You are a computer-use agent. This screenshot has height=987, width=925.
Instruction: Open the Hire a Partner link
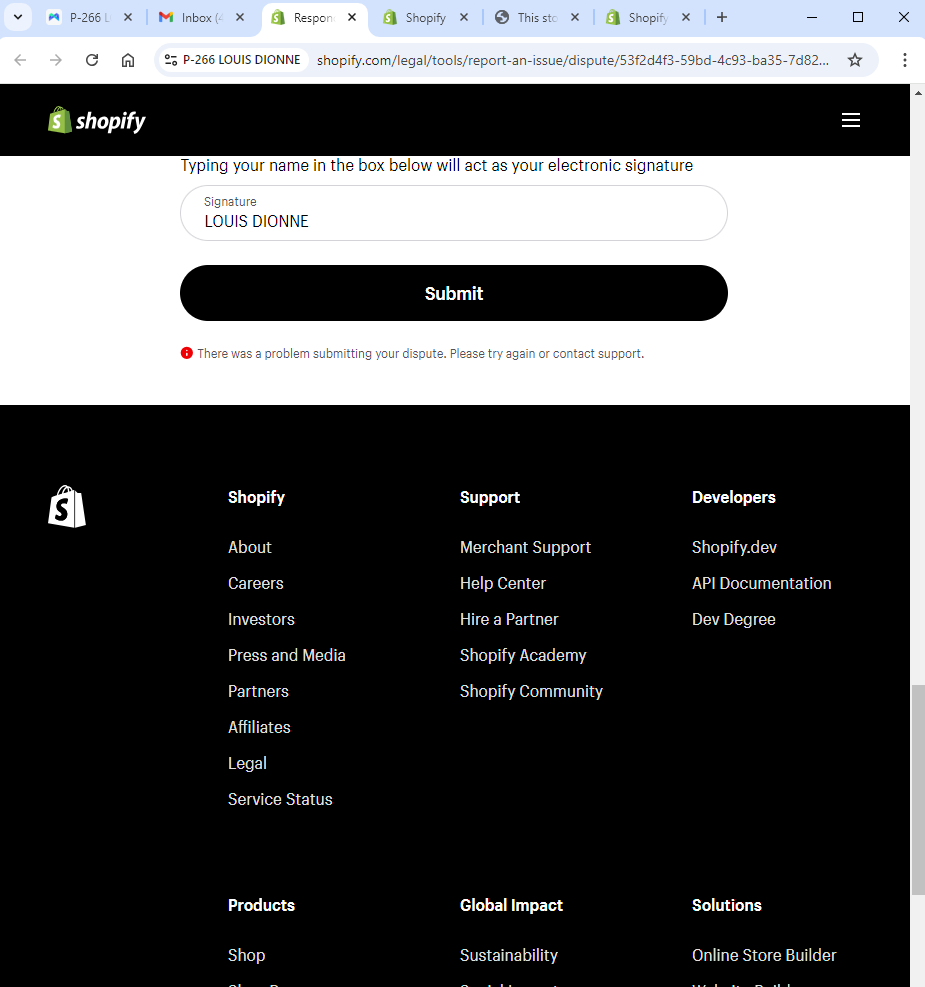tap(509, 619)
